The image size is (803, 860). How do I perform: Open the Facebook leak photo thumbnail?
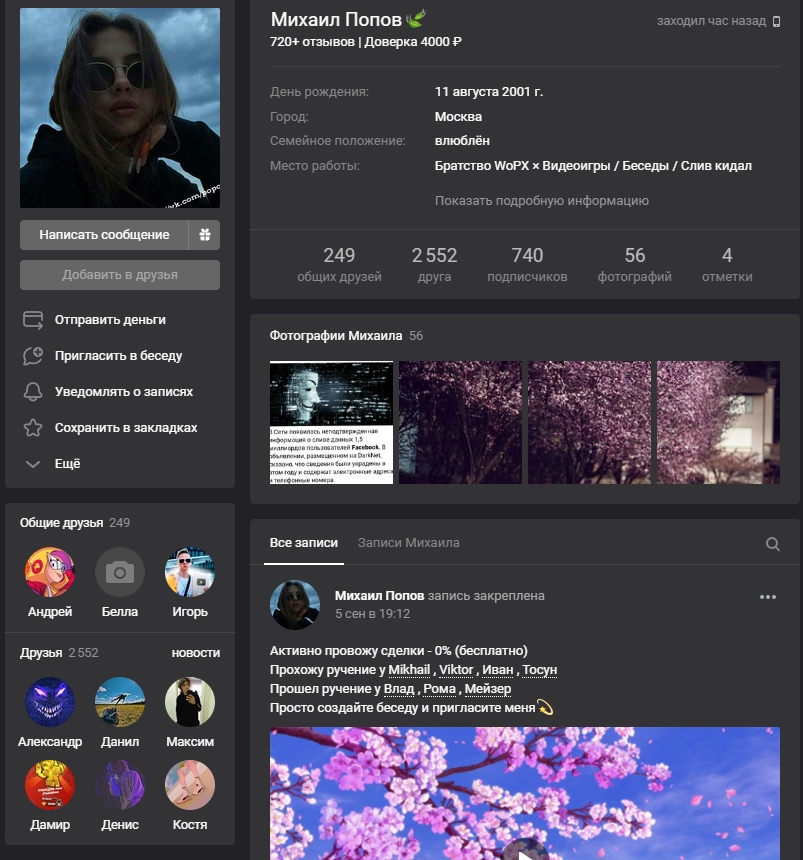(331, 422)
